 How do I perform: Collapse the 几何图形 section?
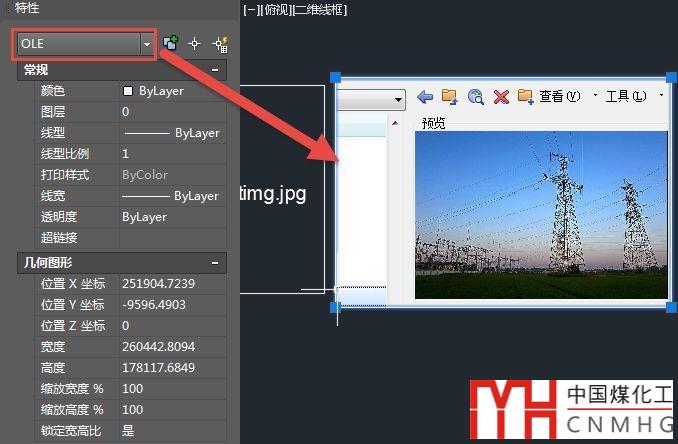coord(215,263)
